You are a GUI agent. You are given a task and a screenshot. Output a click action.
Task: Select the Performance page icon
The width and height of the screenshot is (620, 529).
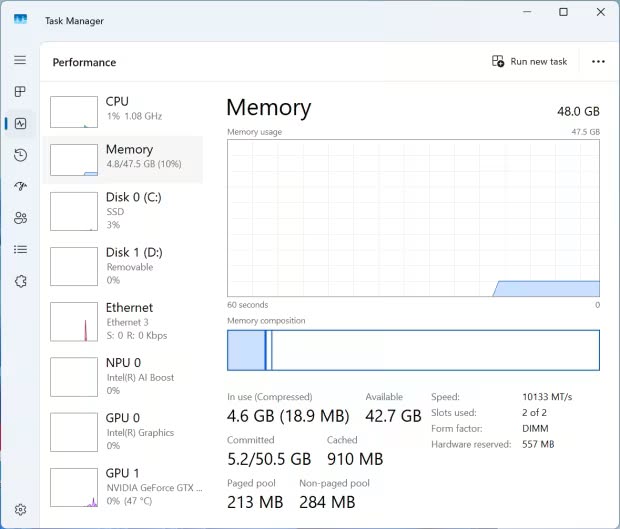(x=20, y=123)
